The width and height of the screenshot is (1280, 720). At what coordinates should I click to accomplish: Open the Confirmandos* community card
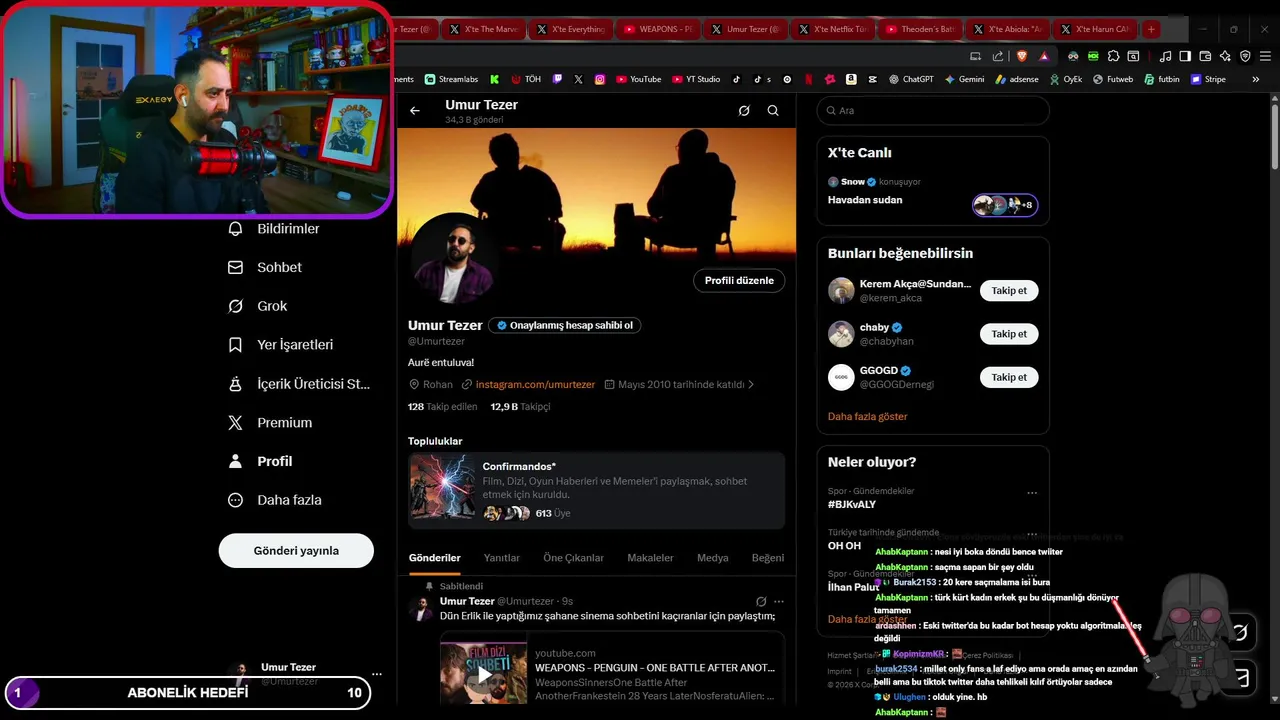tap(596, 490)
